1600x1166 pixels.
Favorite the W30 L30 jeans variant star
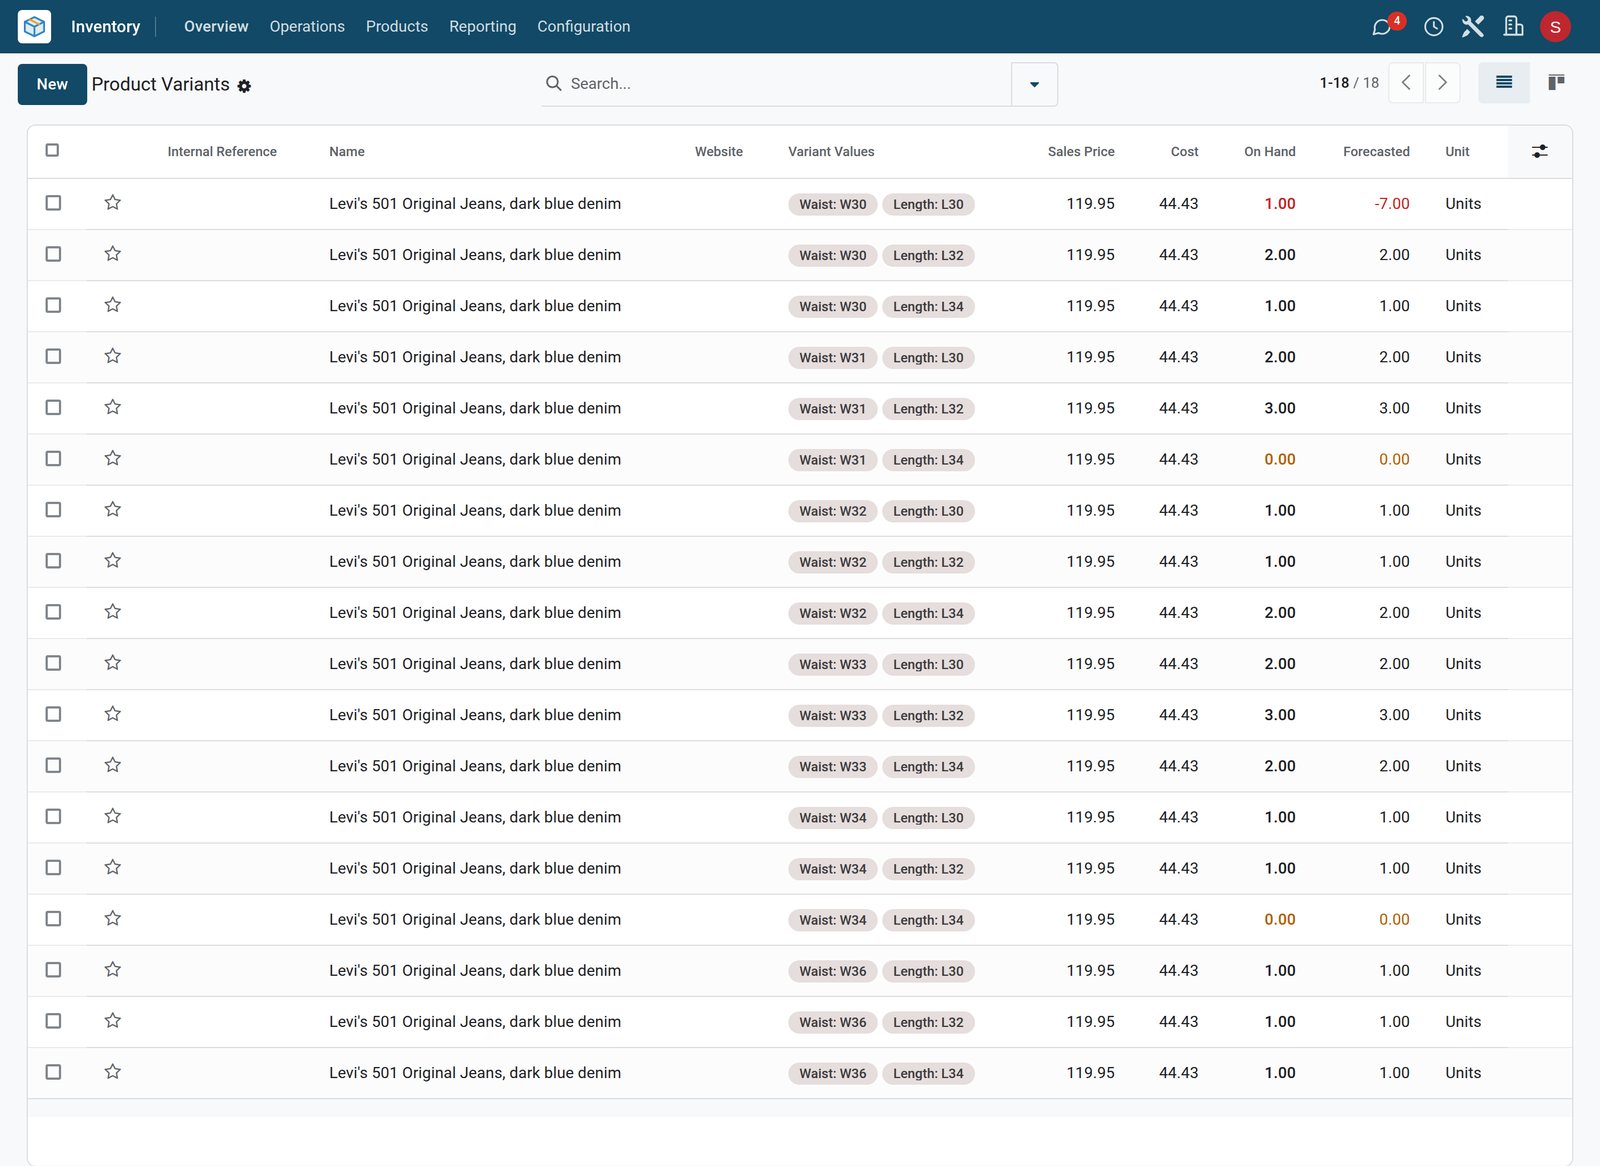pyautogui.click(x=113, y=203)
